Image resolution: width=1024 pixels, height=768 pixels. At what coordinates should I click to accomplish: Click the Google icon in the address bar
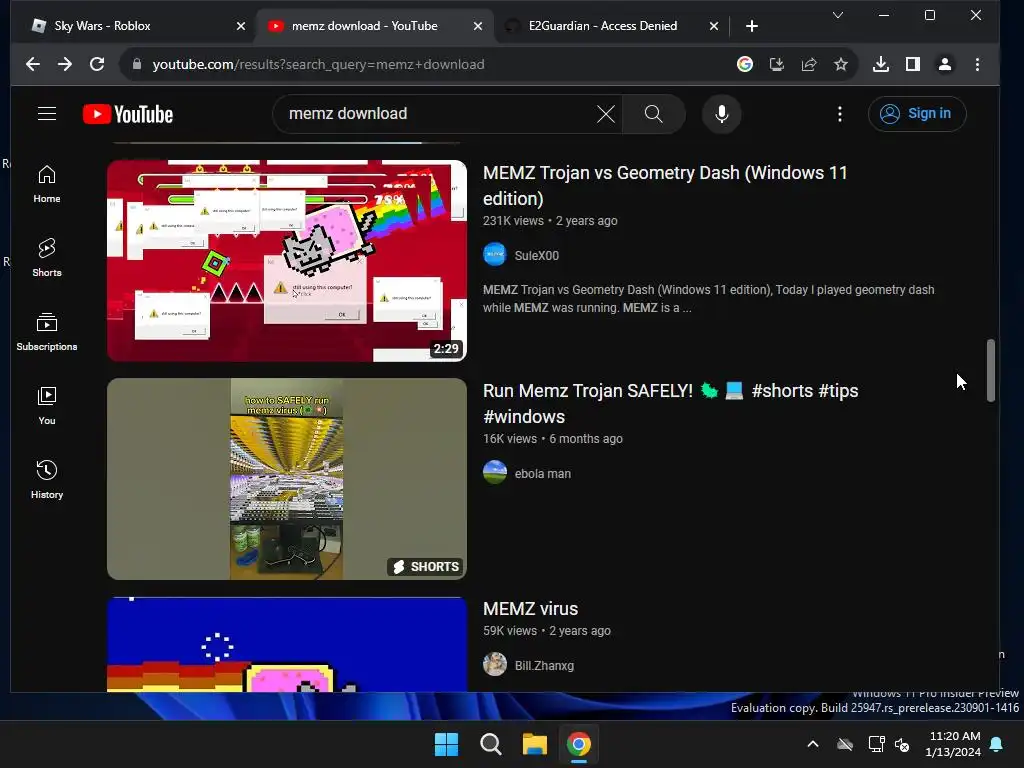point(744,64)
